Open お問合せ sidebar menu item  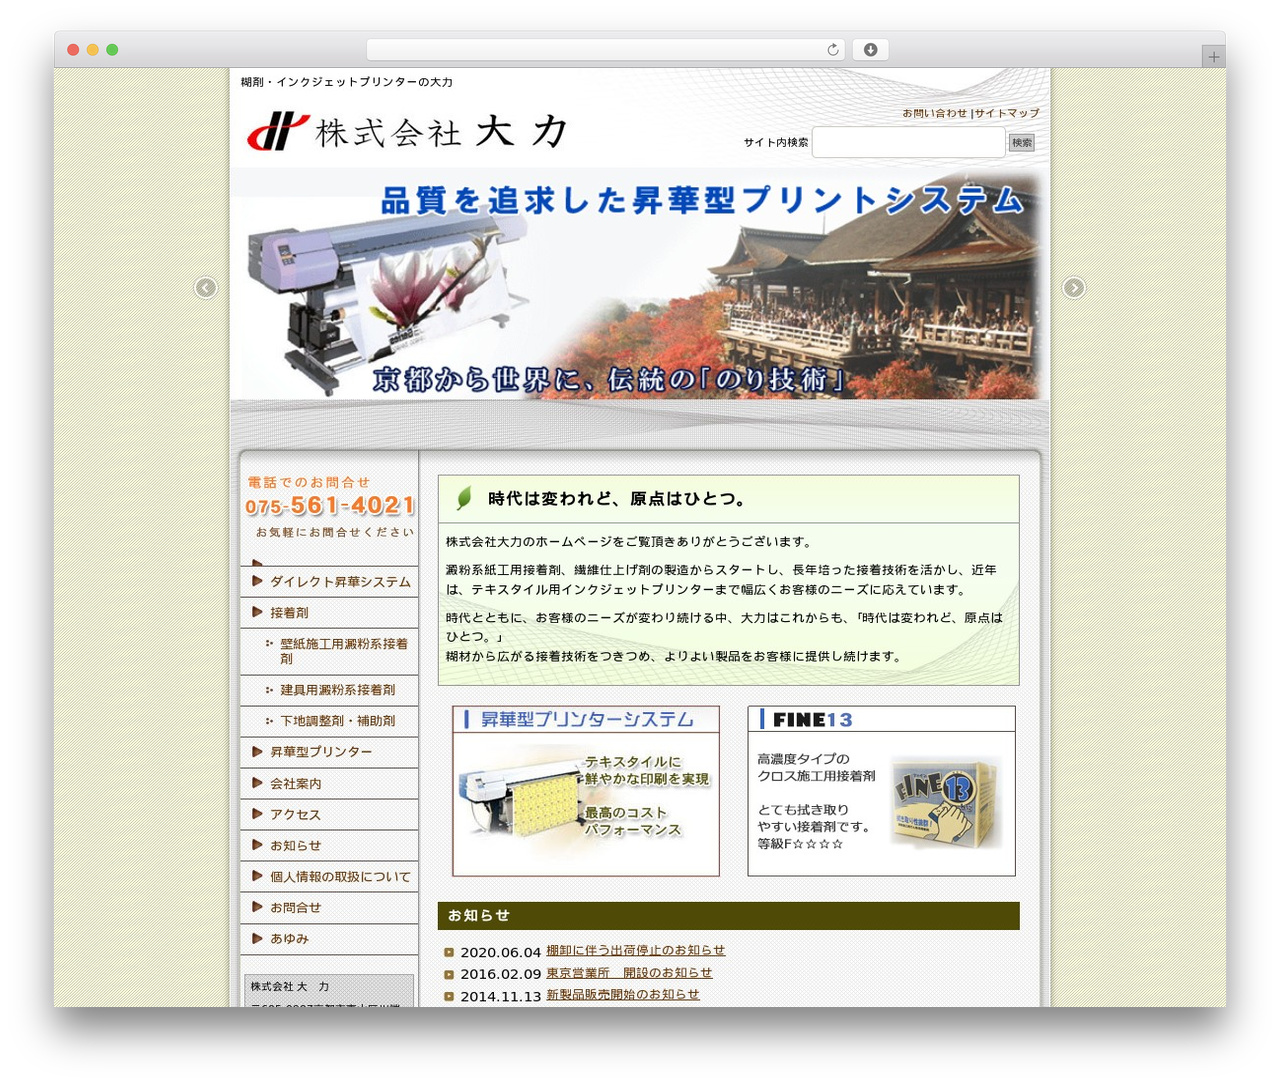pyautogui.click(x=329, y=908)
